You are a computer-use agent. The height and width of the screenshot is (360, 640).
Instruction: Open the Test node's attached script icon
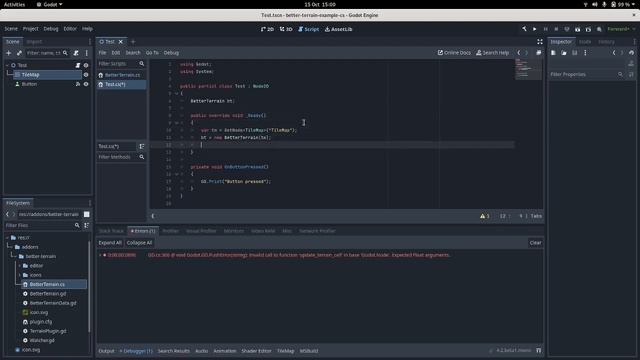click(78, 65)
